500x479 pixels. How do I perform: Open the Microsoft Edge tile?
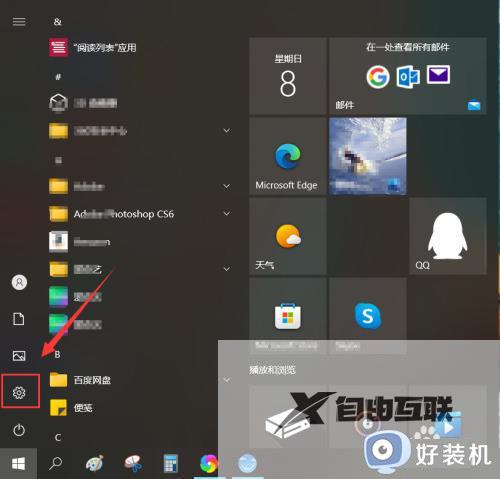288,156
